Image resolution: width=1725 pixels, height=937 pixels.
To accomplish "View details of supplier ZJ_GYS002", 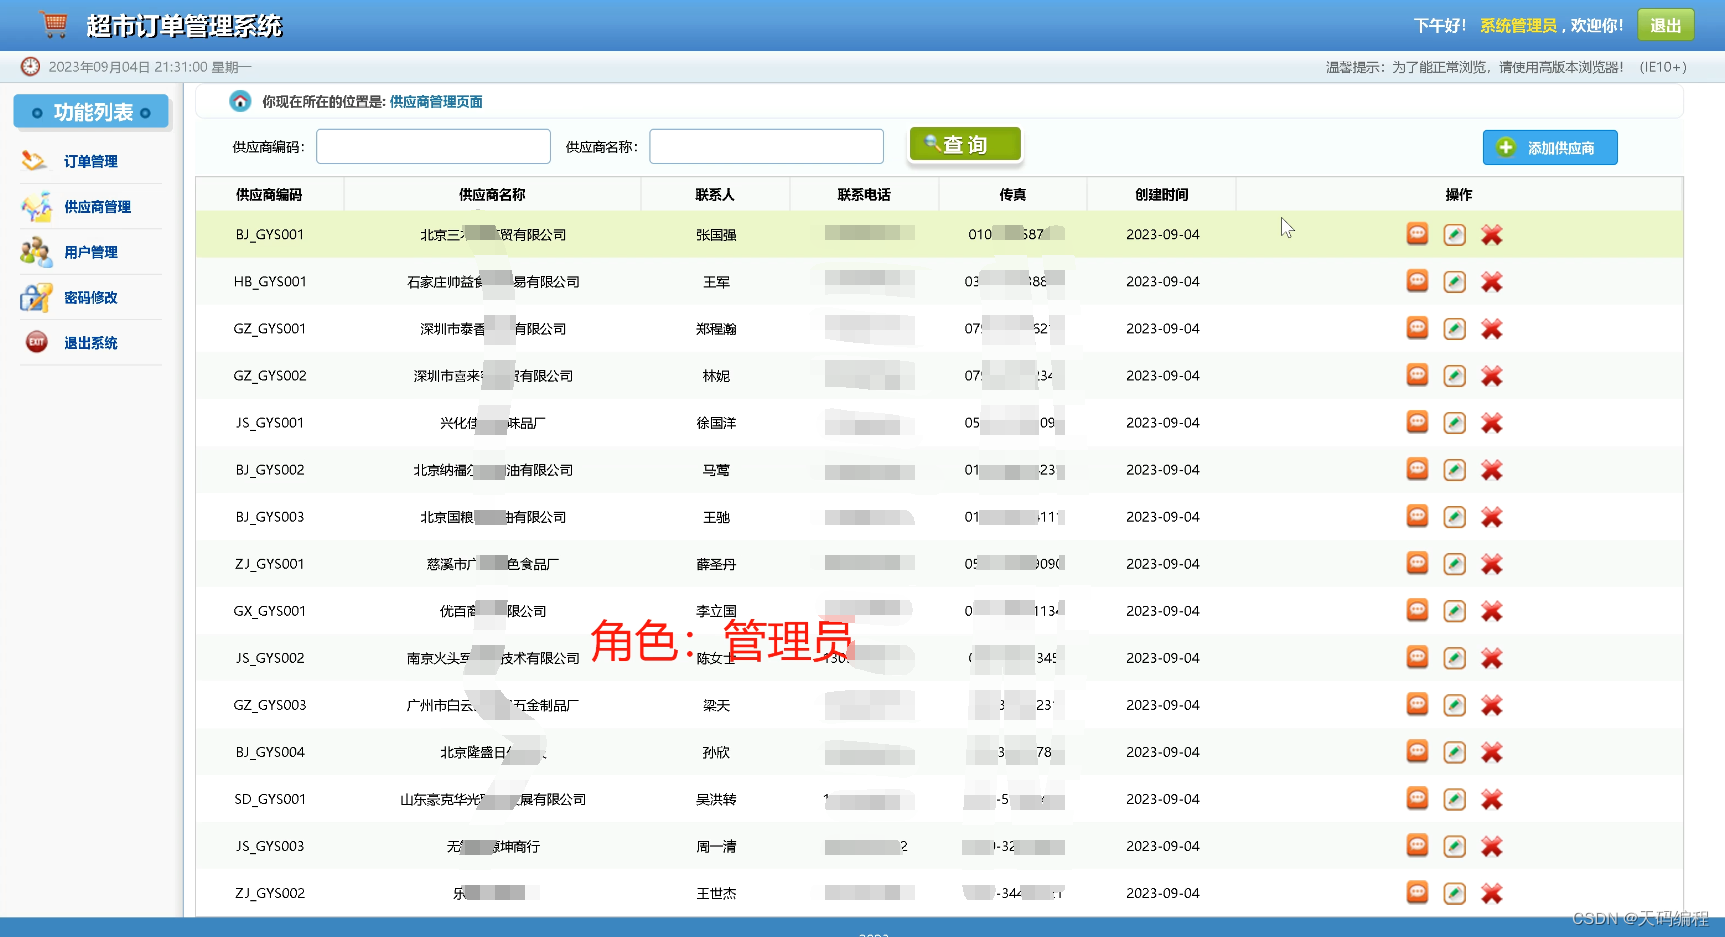I will [1417, 892].
